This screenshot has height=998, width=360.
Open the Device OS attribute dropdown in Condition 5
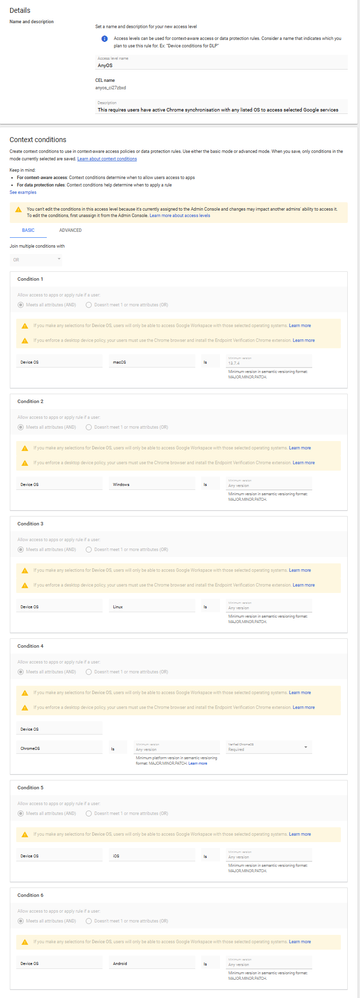(59, 855)
